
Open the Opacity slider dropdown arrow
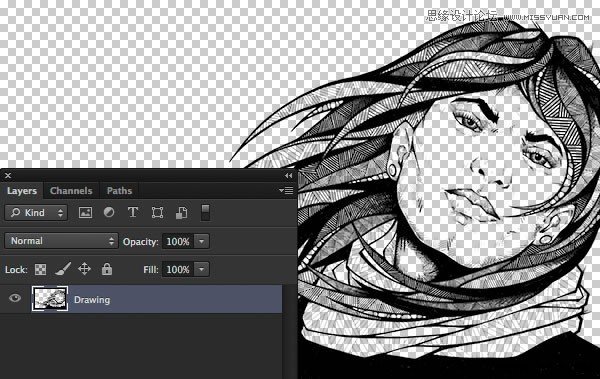tap(202, 242)
